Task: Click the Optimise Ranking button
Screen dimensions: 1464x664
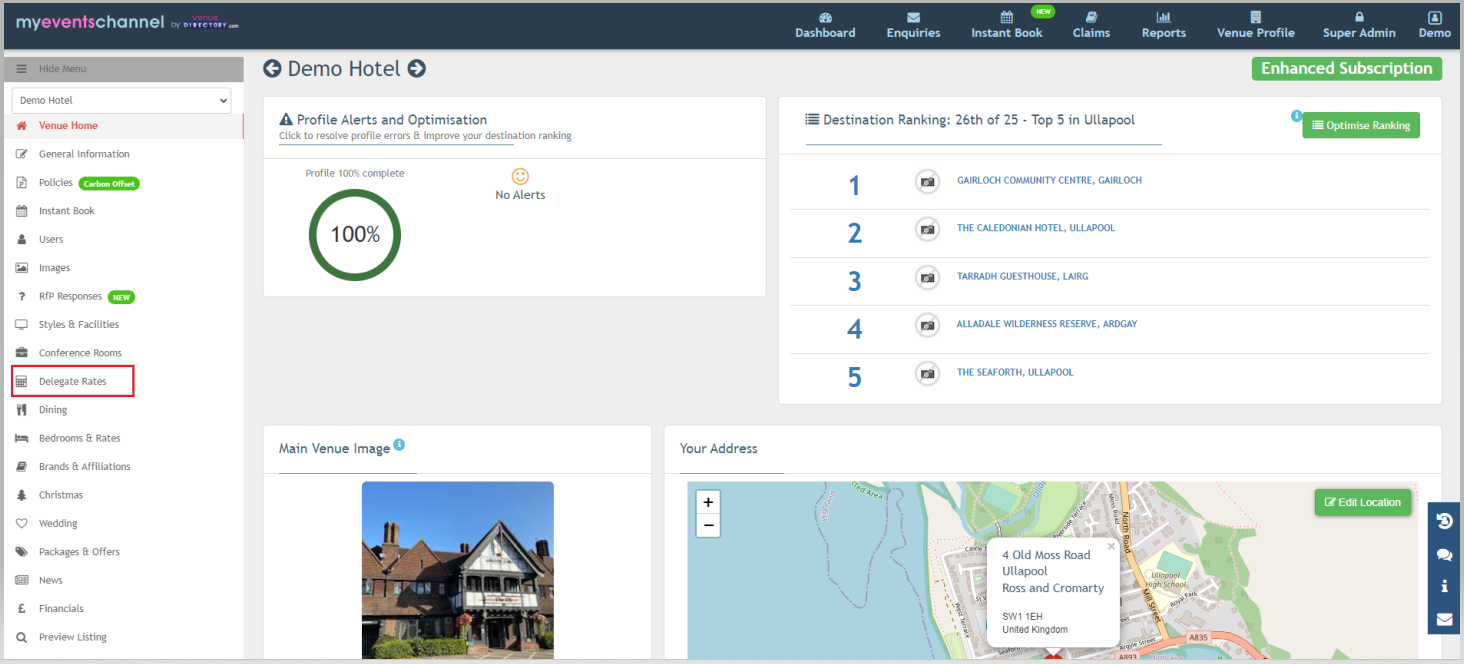Action: (1360, 125)
